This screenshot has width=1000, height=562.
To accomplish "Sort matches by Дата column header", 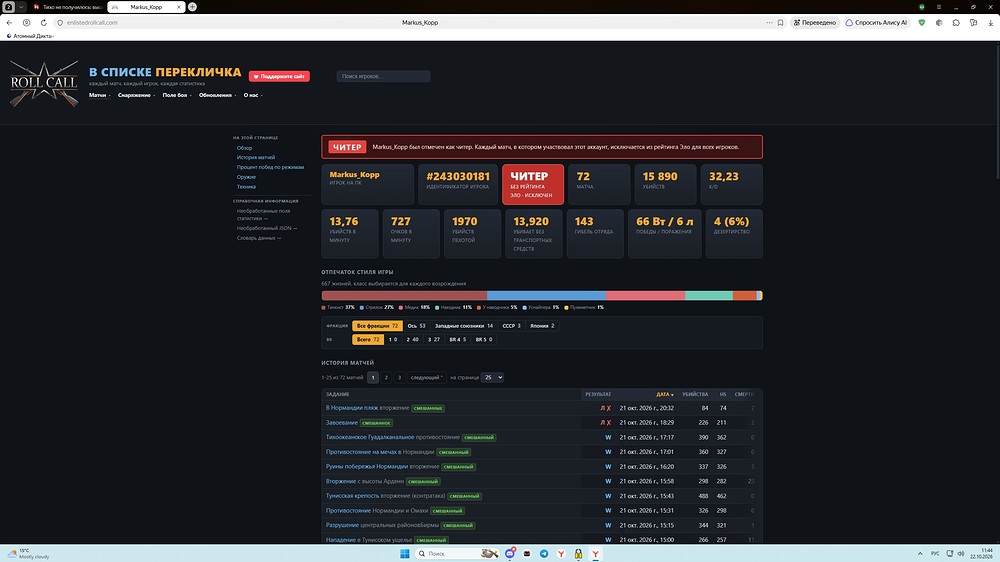I will tap(665, 394).
